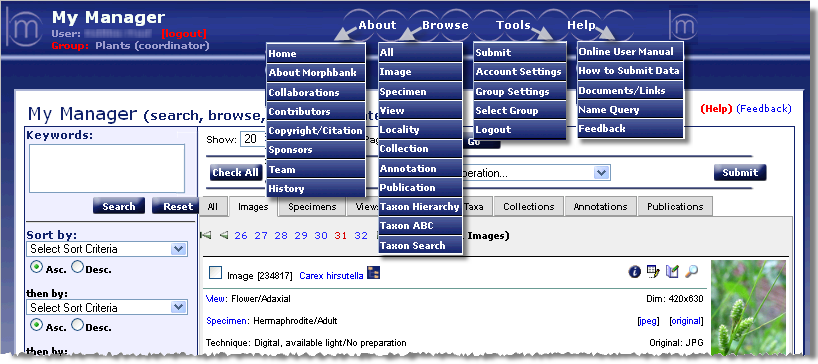The width and height of the screenshot is (818, 364).
Task: Click the edit record icon beside info
Action: (653, 271)
